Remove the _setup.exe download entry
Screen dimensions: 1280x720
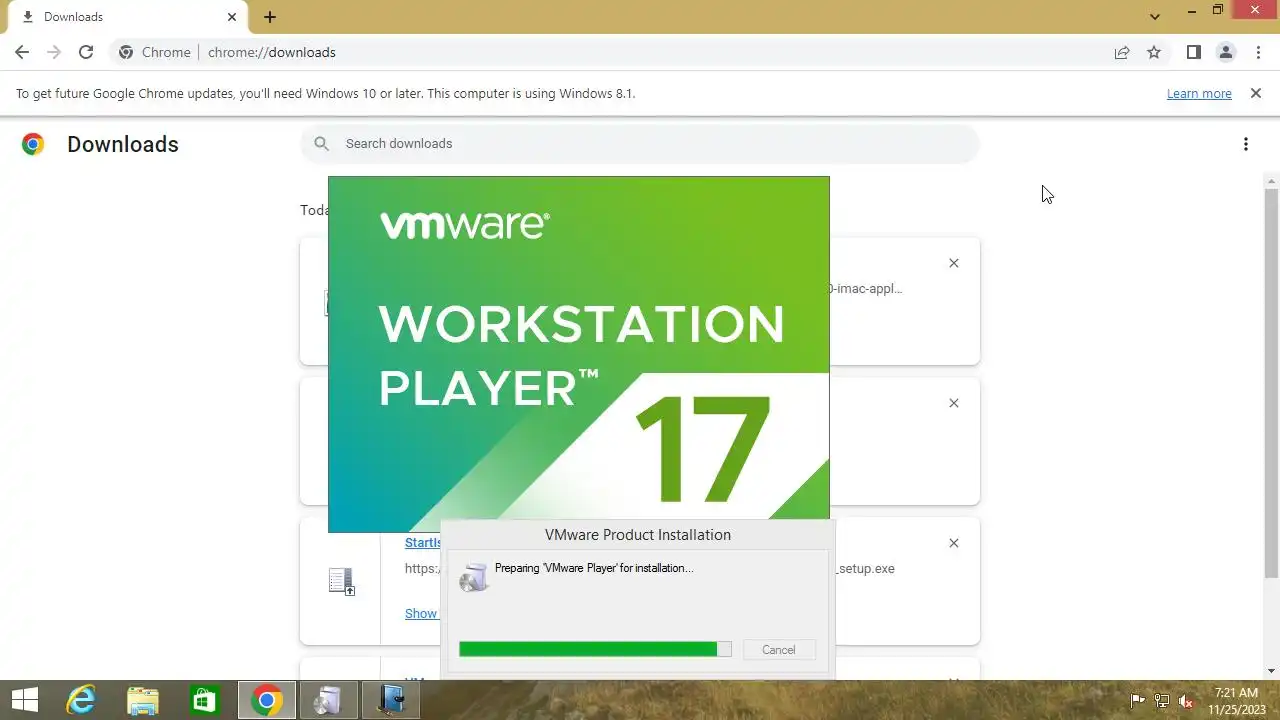click(x=953, y=543)
